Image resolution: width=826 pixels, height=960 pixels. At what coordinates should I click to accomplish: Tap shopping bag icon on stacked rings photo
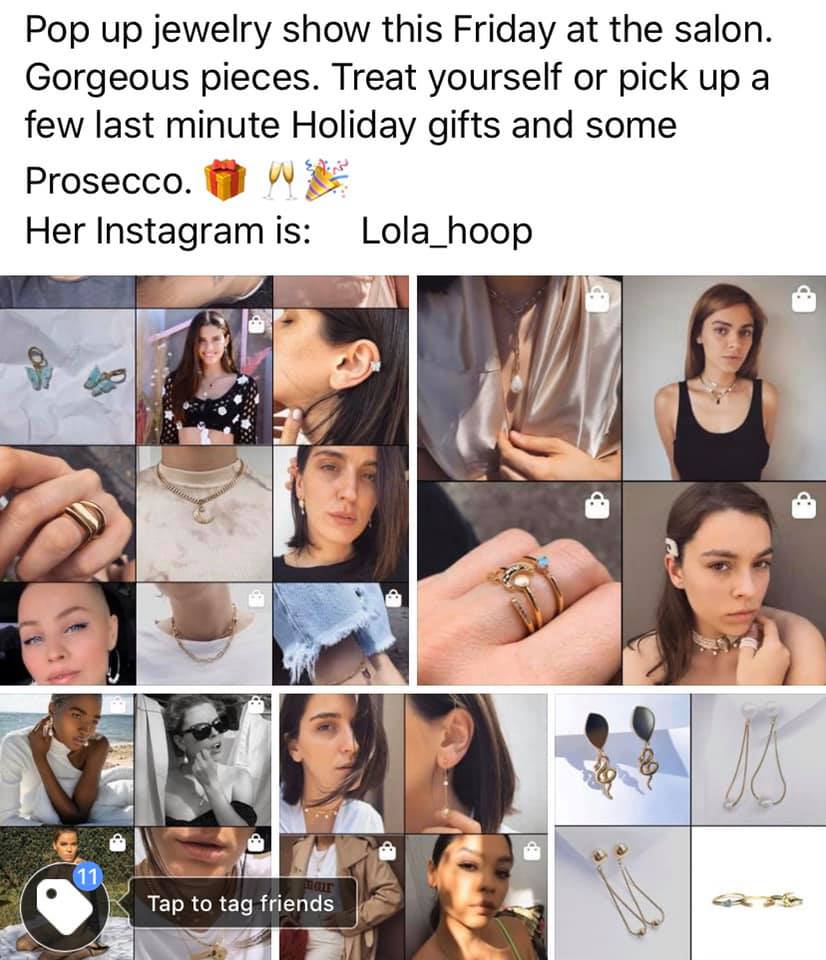pos(597,506)
